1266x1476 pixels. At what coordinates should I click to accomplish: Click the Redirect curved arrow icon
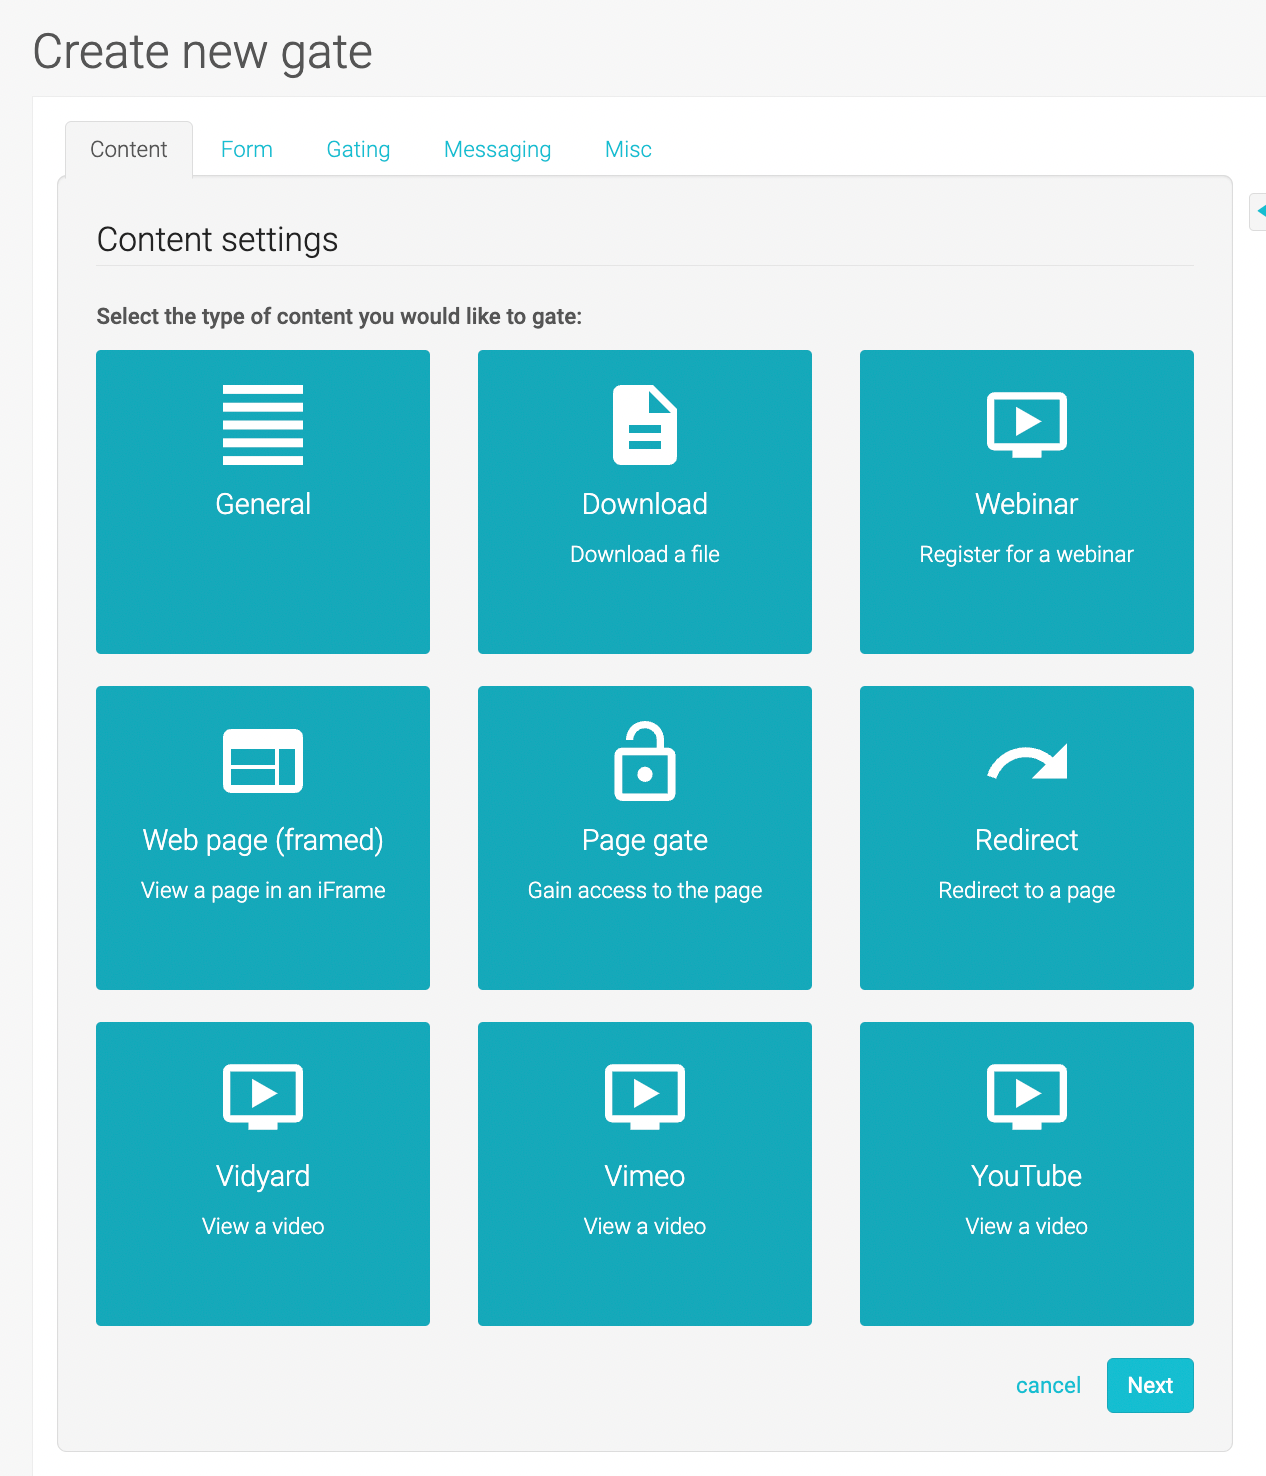click(1027, 761)
